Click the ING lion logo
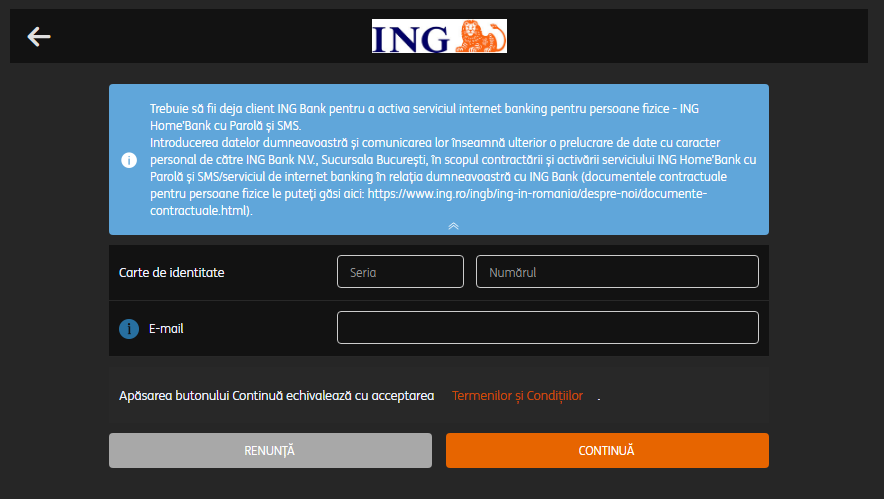Image resolution: width=884 pixels, height=499 pixels. [x=439, y=36]
